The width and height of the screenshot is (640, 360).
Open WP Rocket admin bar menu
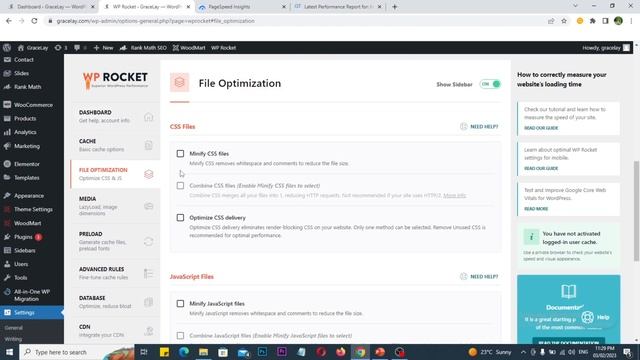point(223,48)
